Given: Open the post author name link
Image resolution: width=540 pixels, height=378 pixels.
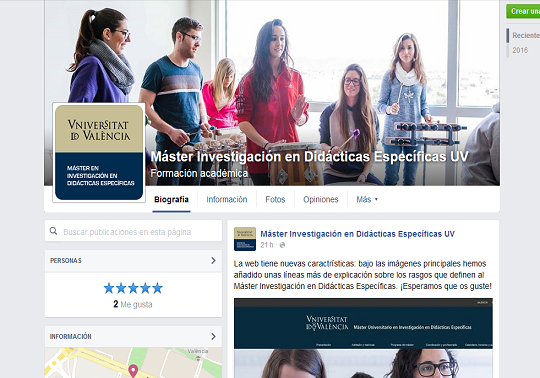Looking at the screenshot, I should pos(357,234).
